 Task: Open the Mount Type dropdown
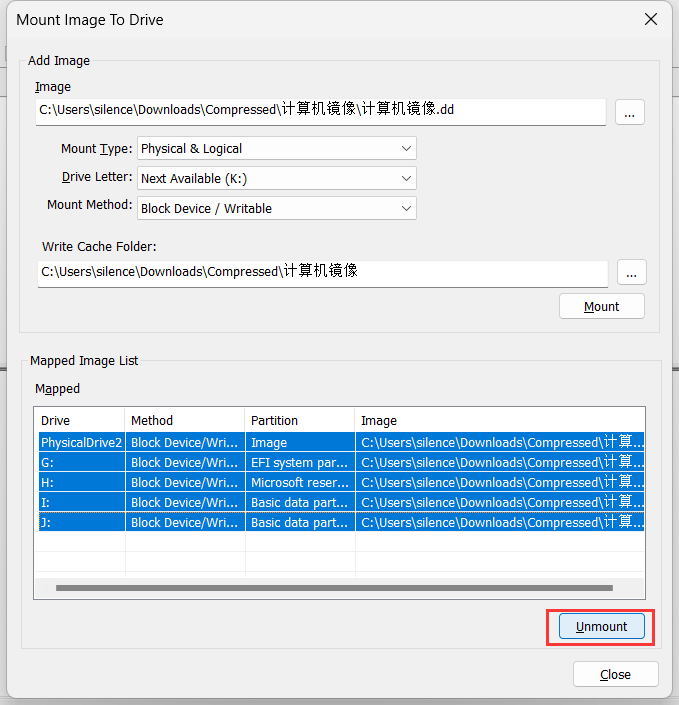pyautogui.click(x=277, y=148)
